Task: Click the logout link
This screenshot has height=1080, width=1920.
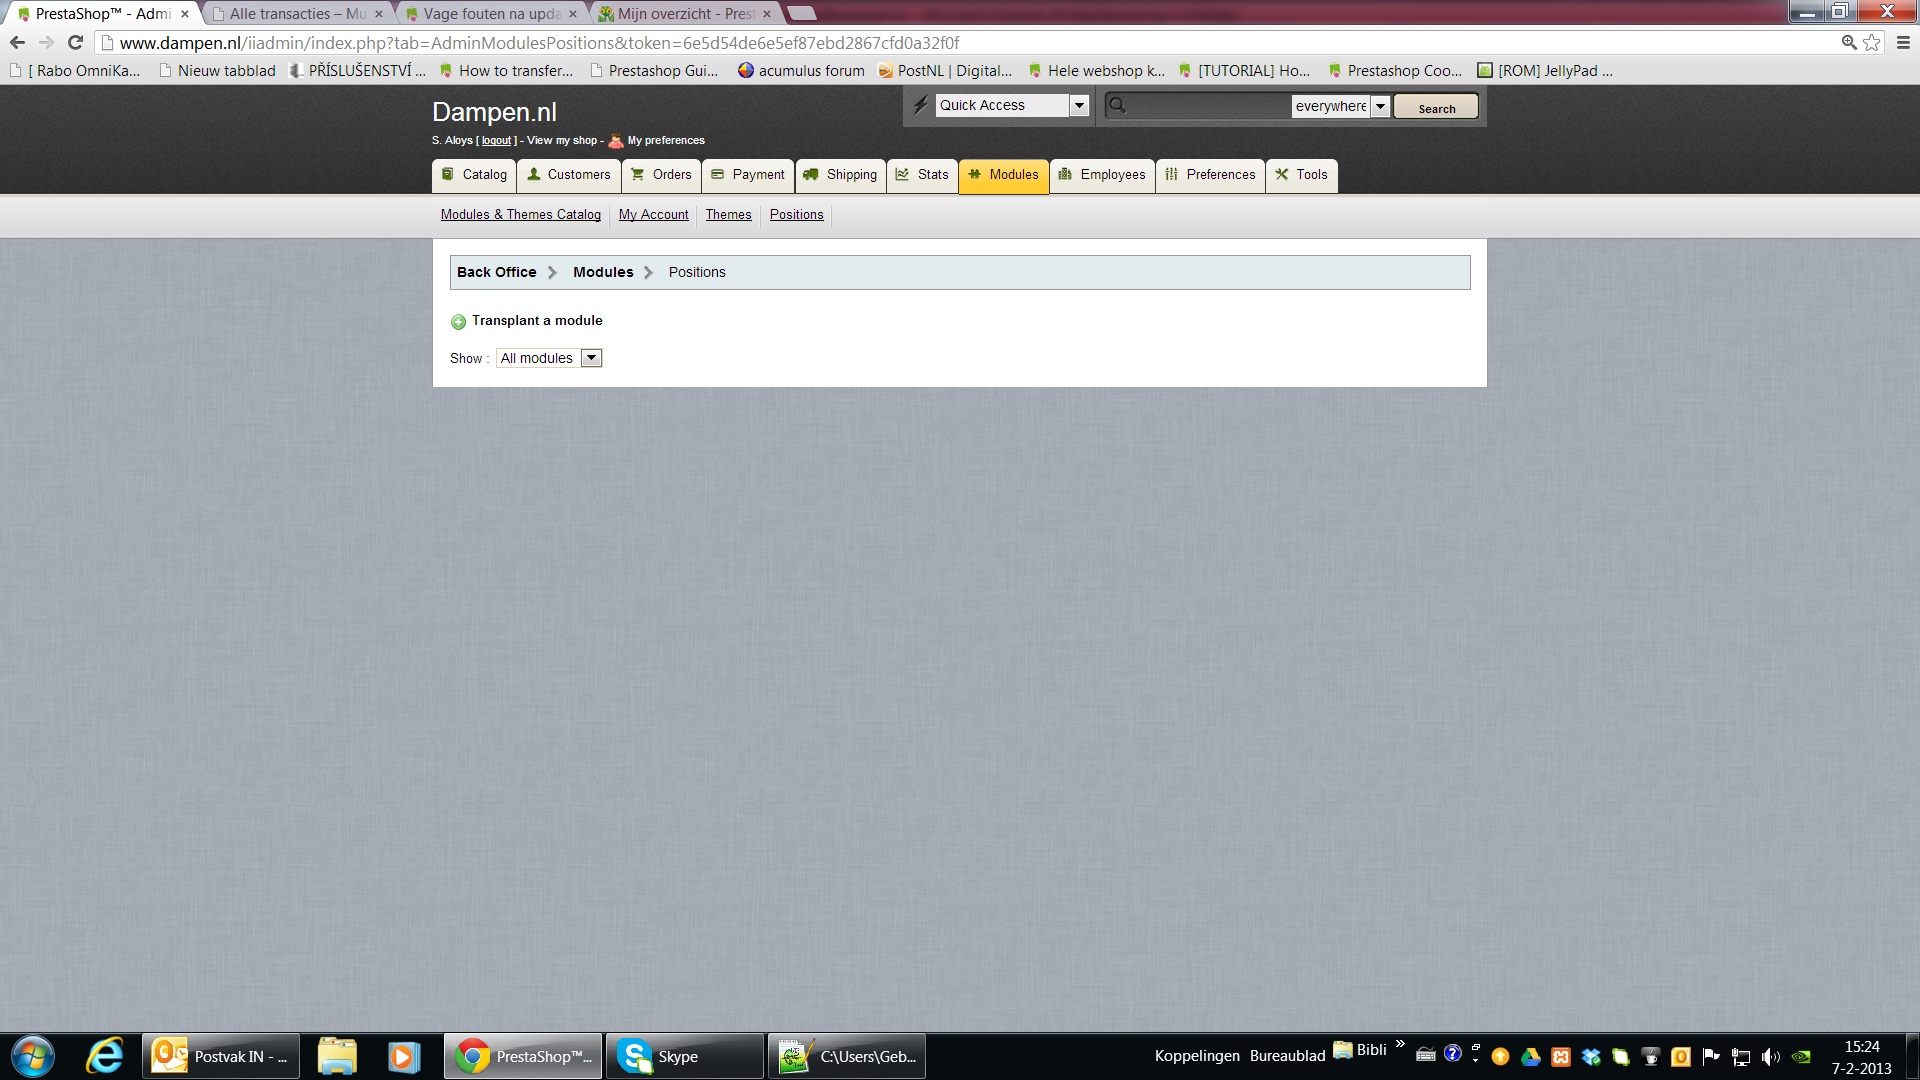Action: 496,141
